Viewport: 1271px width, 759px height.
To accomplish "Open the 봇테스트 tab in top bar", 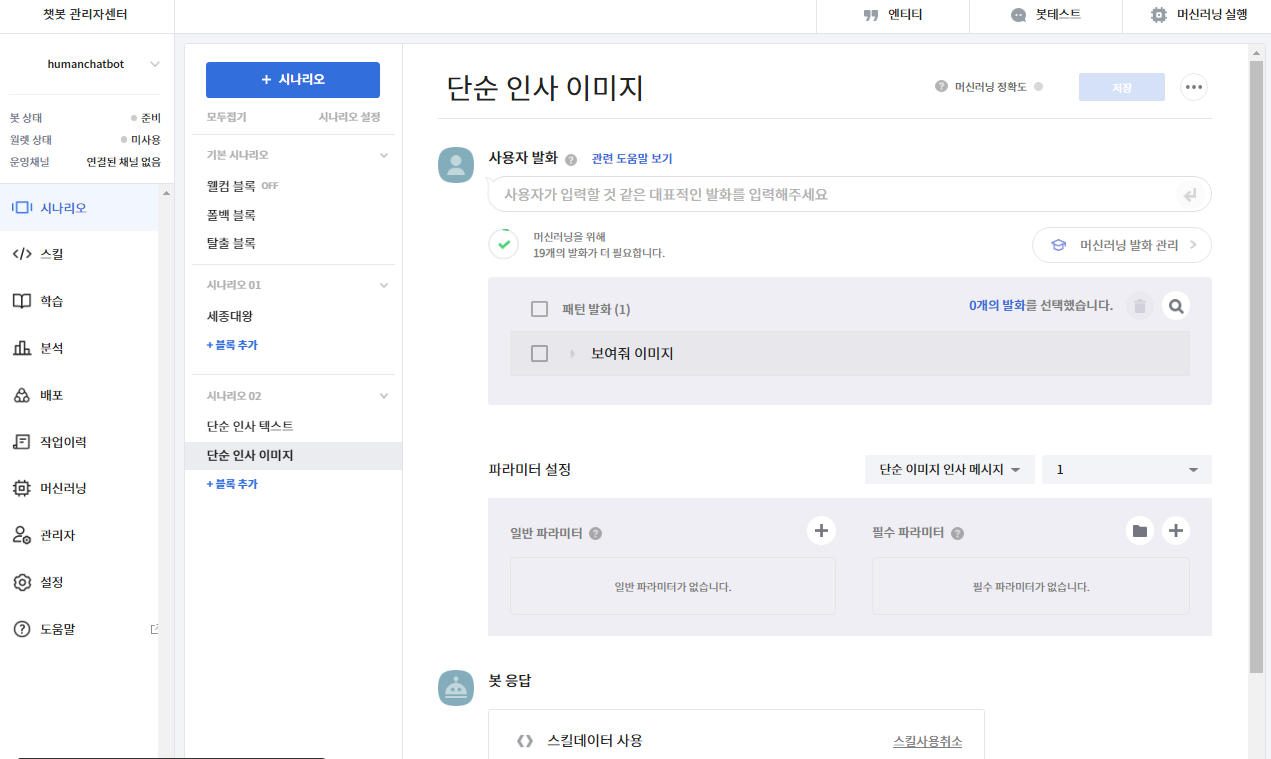I will [x=1045, y=15].
